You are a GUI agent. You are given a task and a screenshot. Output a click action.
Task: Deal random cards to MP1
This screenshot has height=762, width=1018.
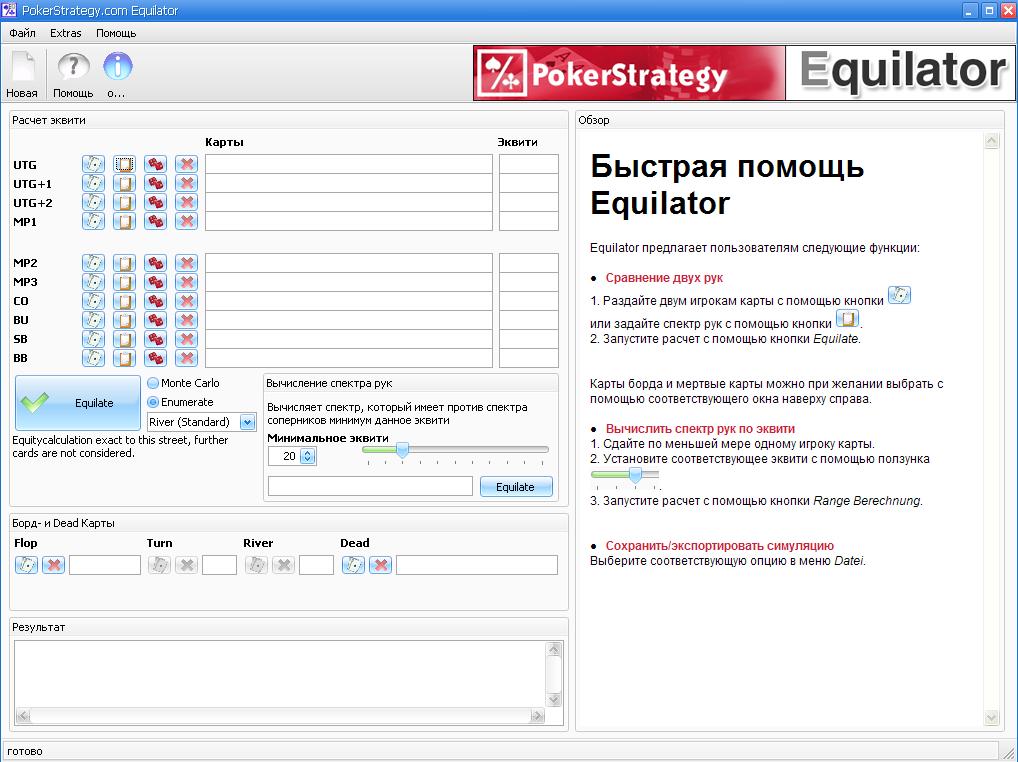click(x=155, y=221)
